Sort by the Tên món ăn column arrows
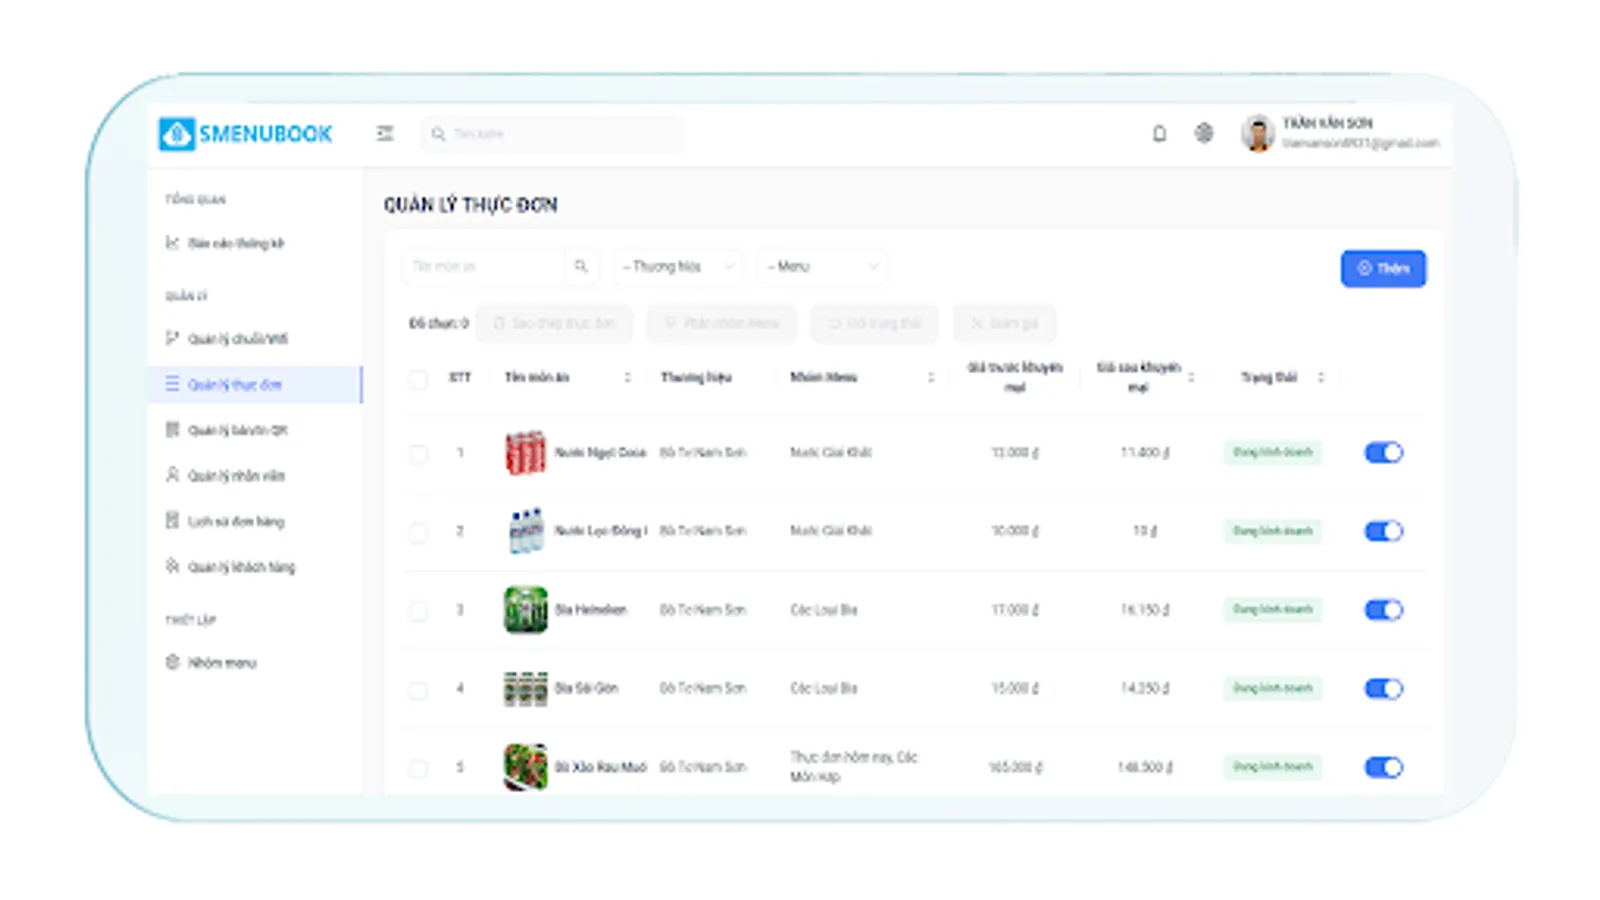Viewport: 1600px width, 900px height. point(628,377)
